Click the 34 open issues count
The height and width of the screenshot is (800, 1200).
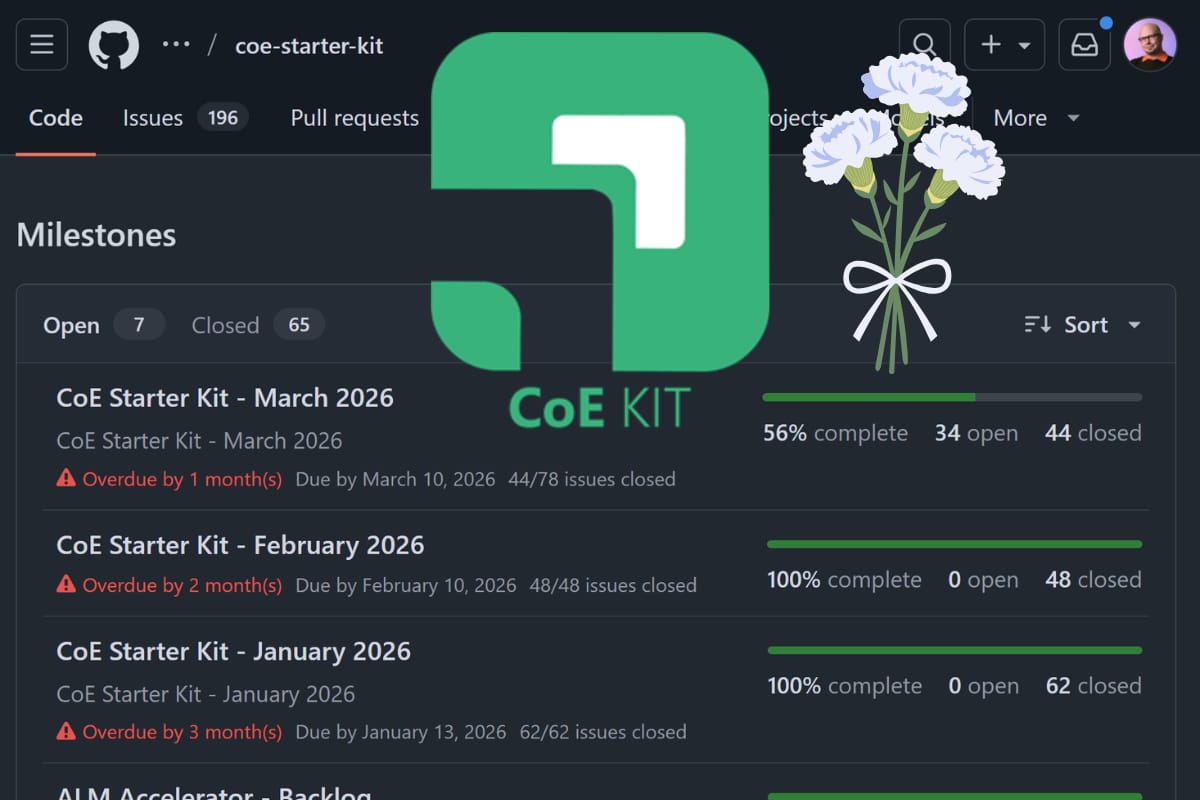tap(976, 433)
